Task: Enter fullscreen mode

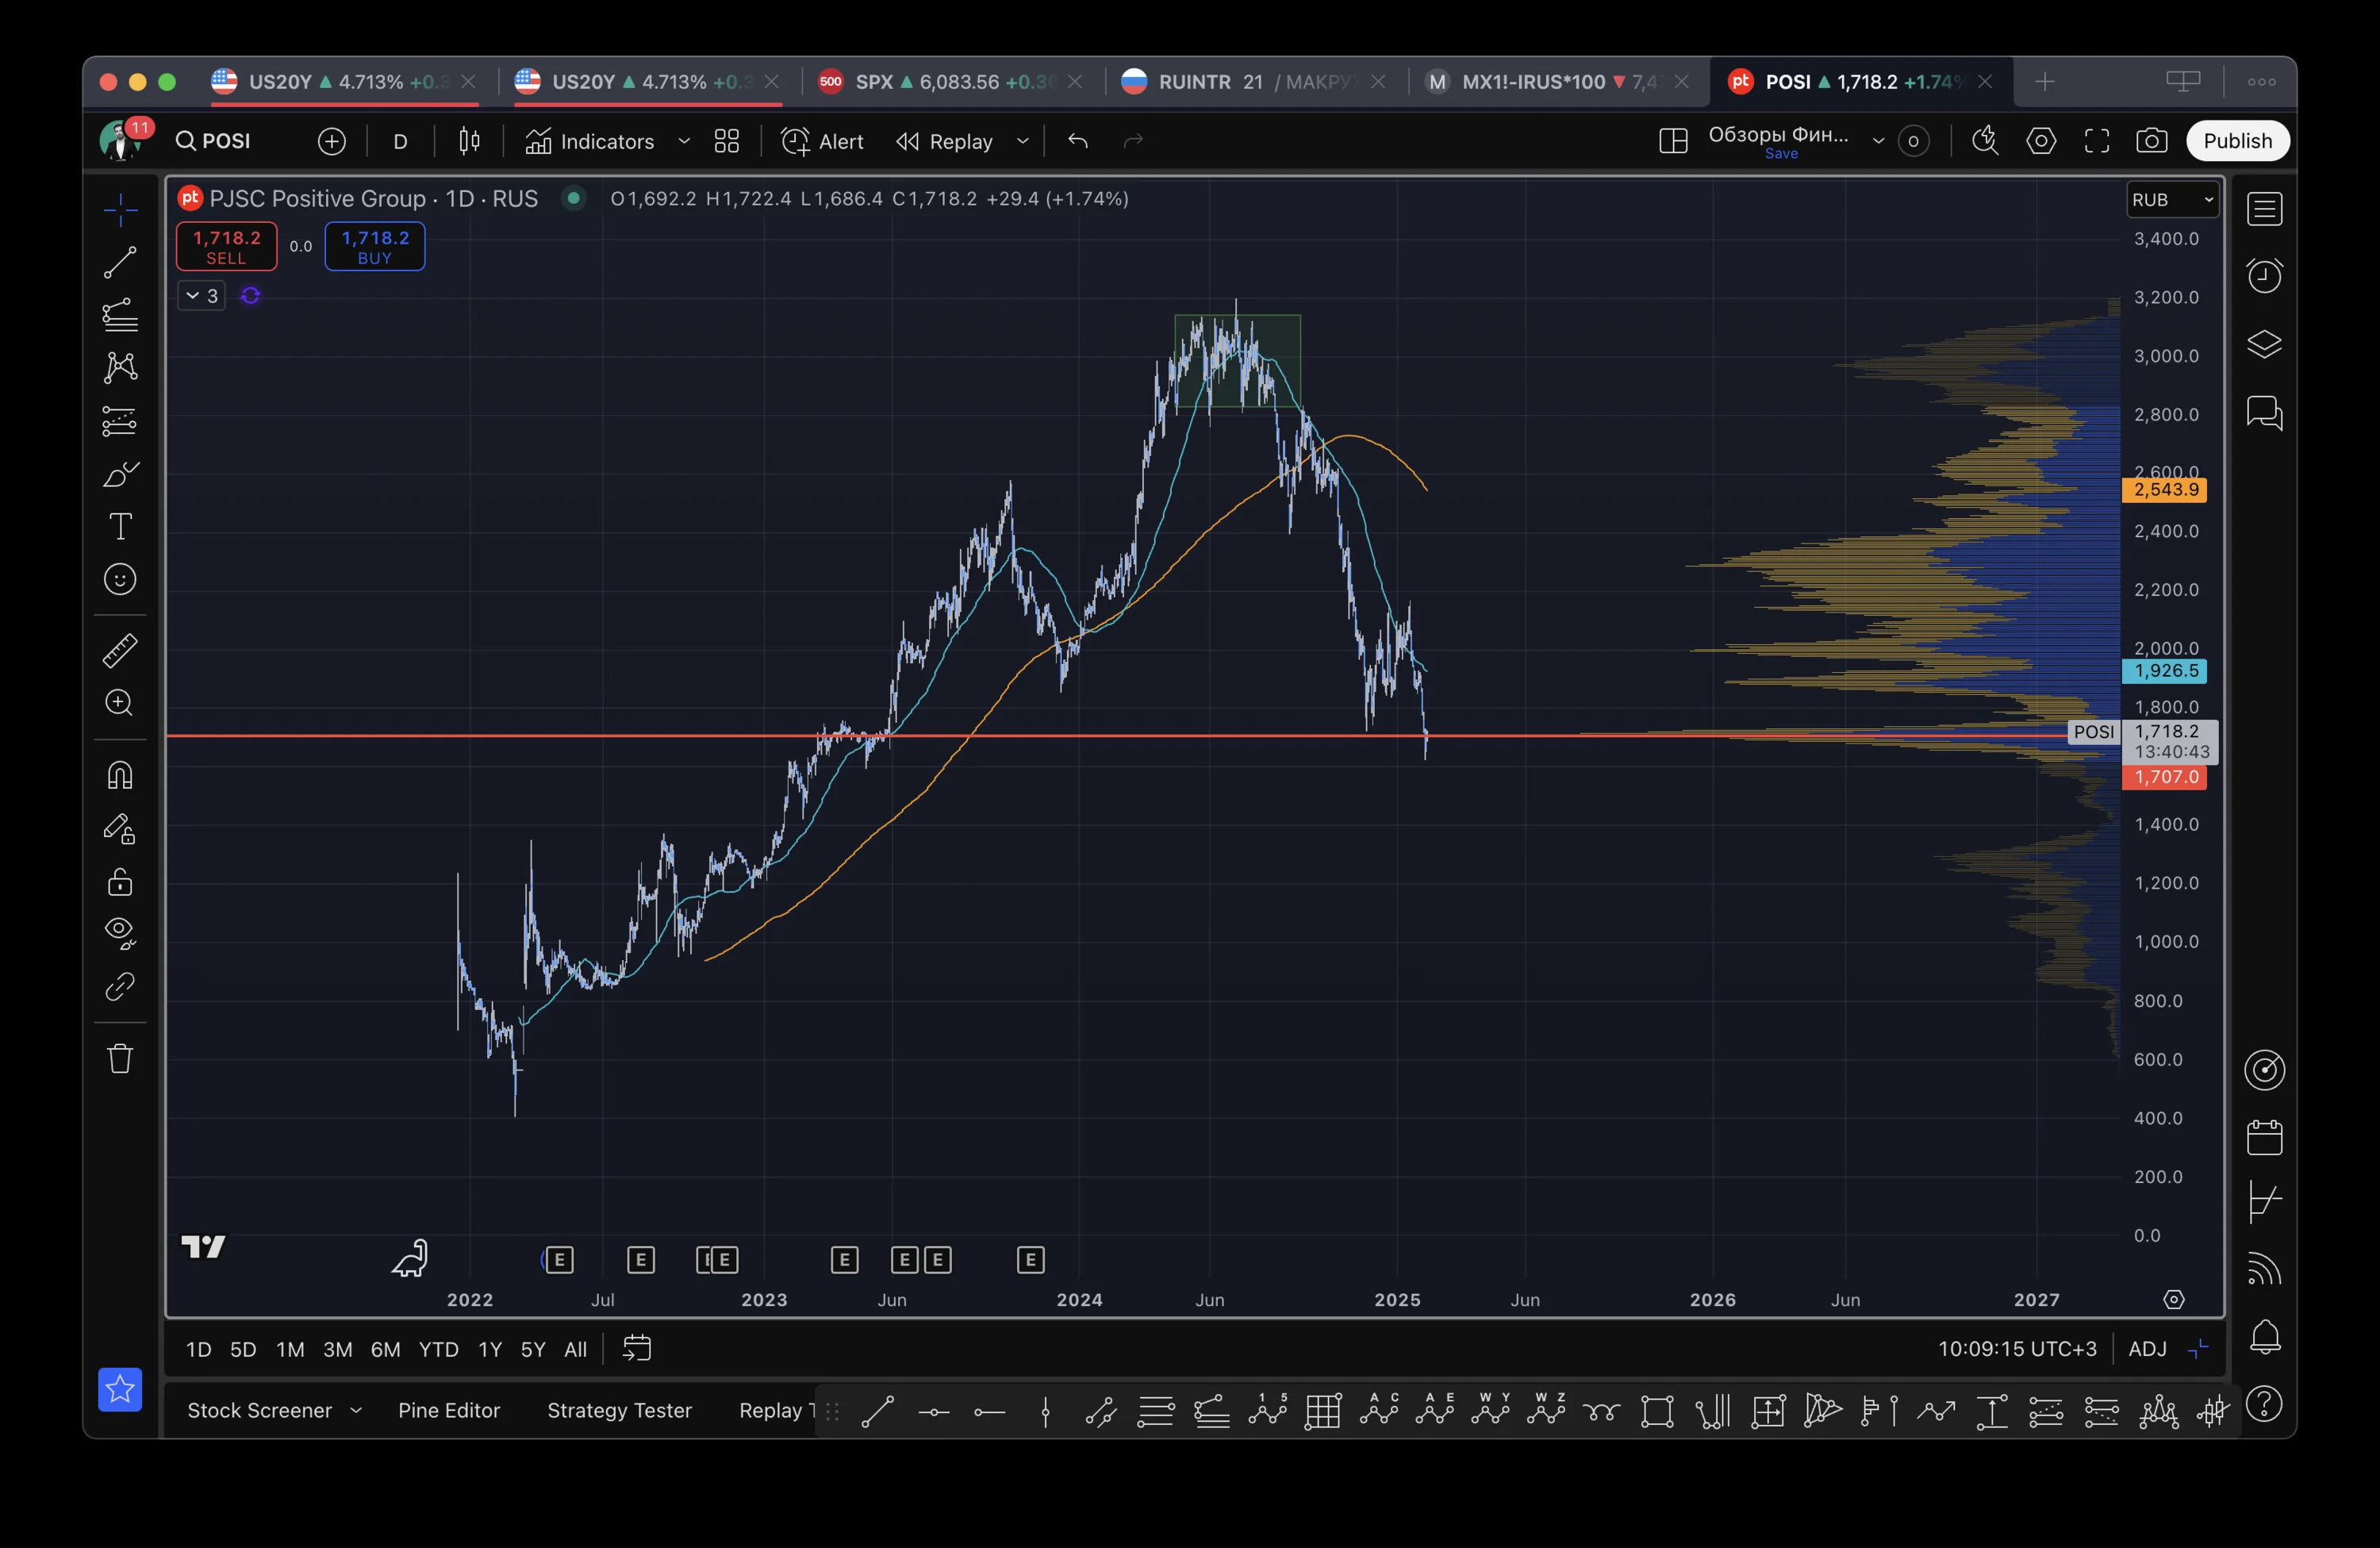Action: [x=2097, y=141]
